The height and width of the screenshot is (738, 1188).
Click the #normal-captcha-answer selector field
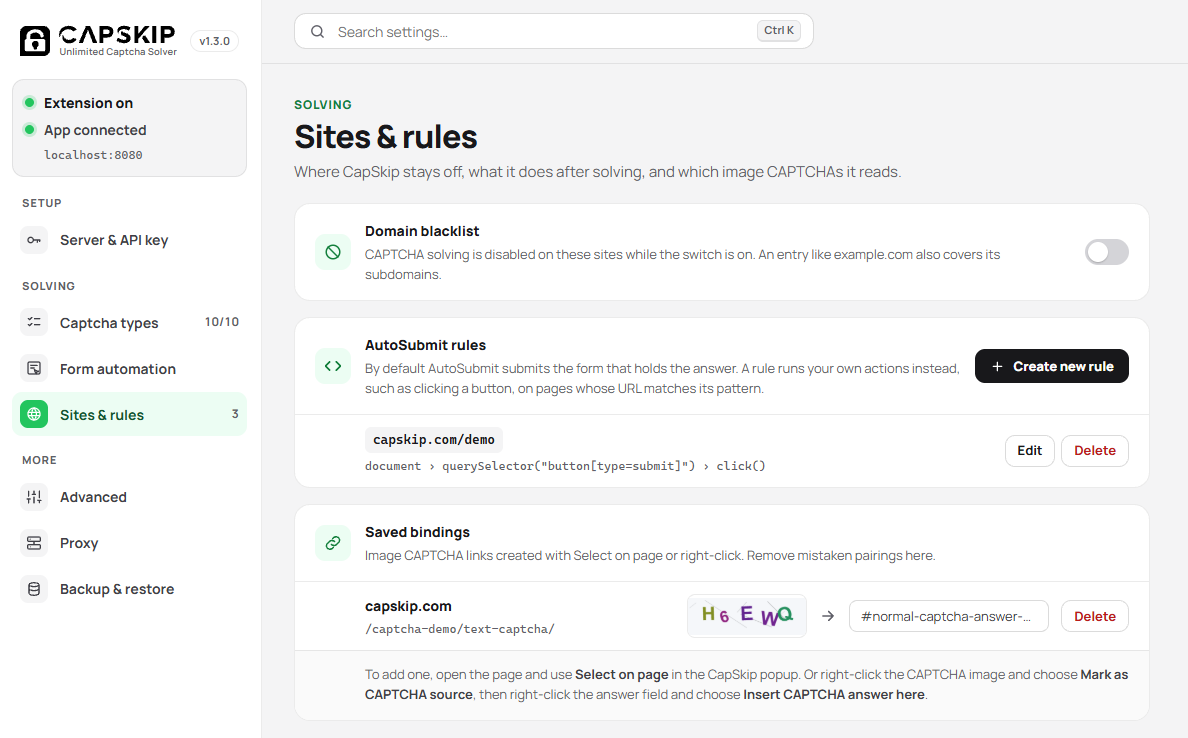pos(949,616)
